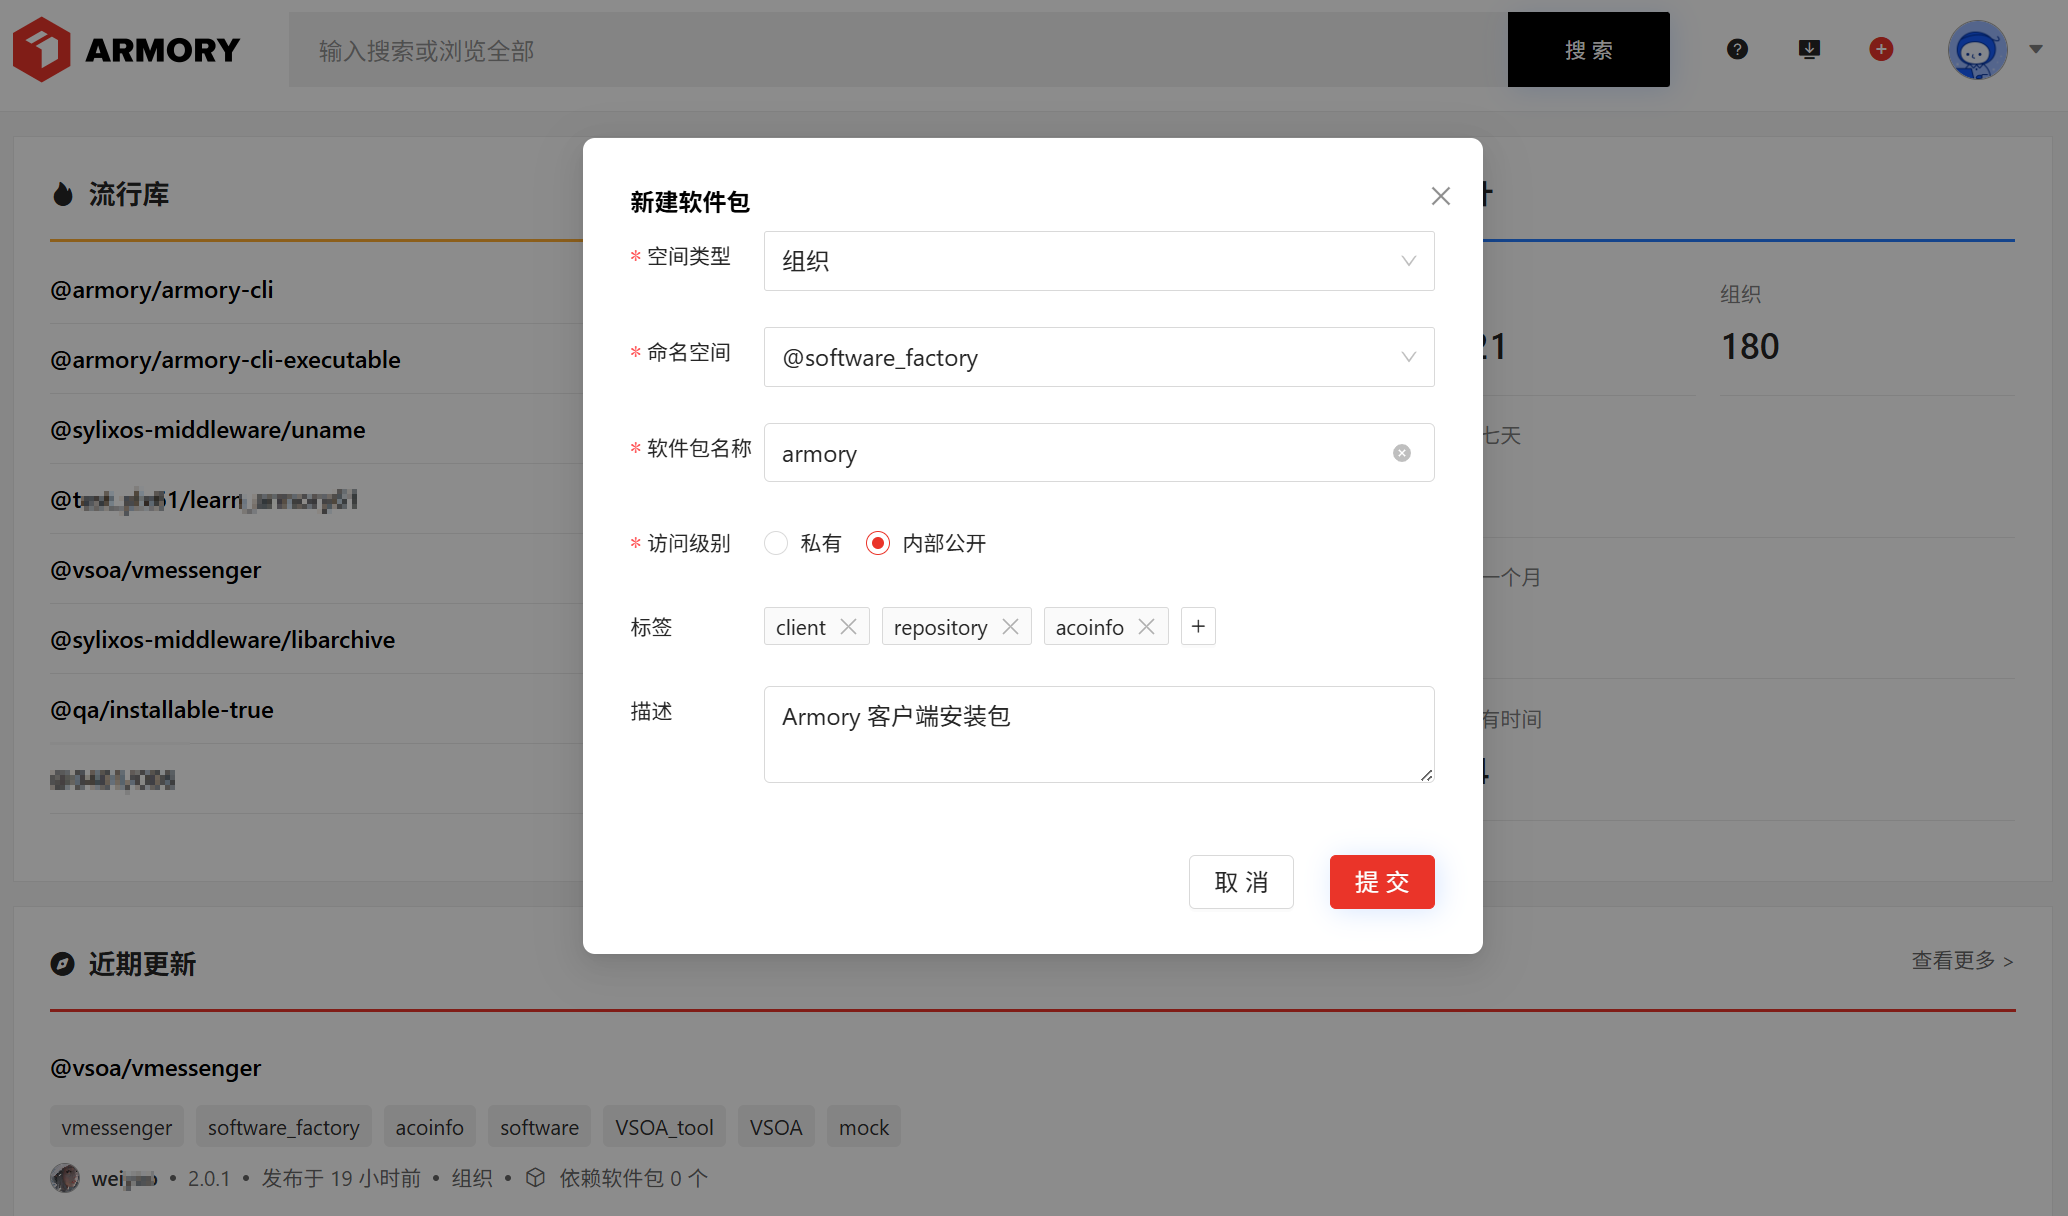Click the repository tag label
Viewport: 2068px width, 1216px height.
940,626
